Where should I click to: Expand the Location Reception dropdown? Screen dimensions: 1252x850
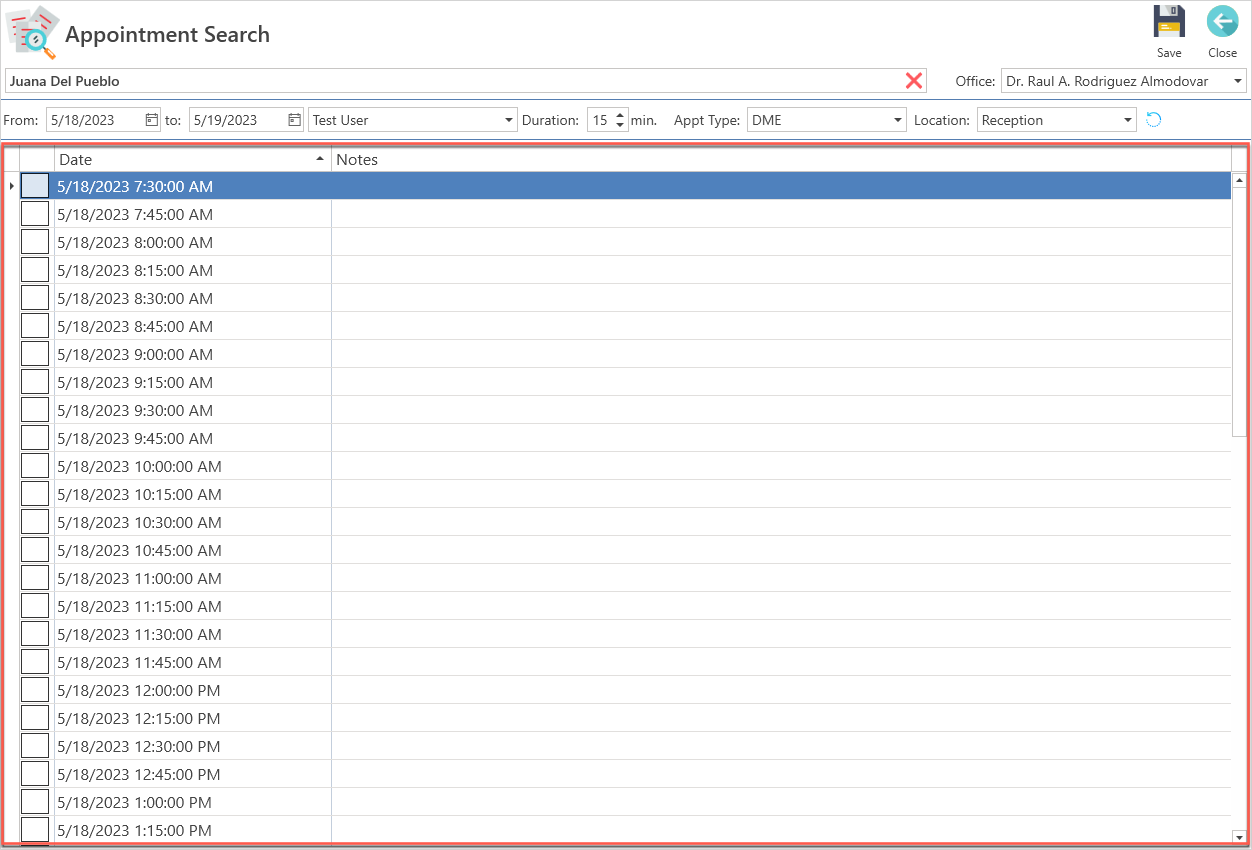[1128, 120]
